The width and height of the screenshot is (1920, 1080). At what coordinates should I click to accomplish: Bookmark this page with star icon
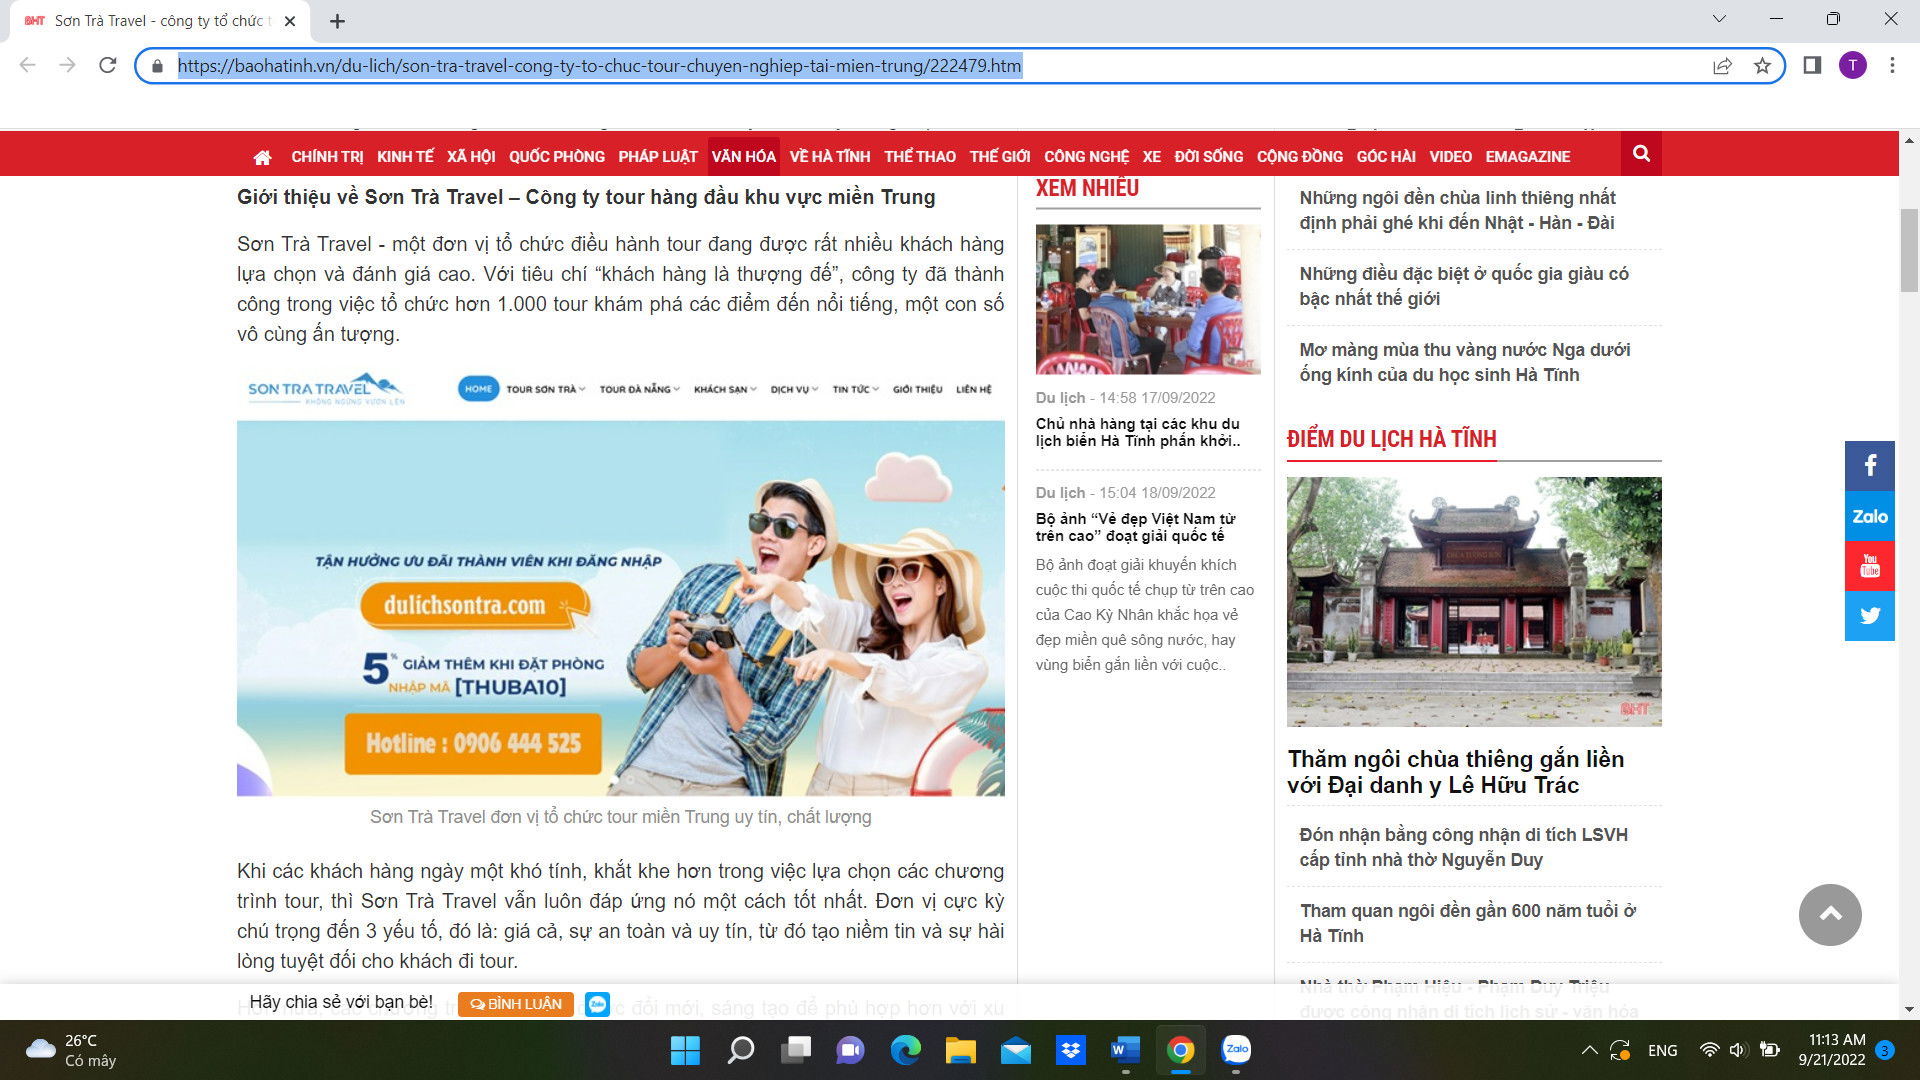[x=1762, y=66]
